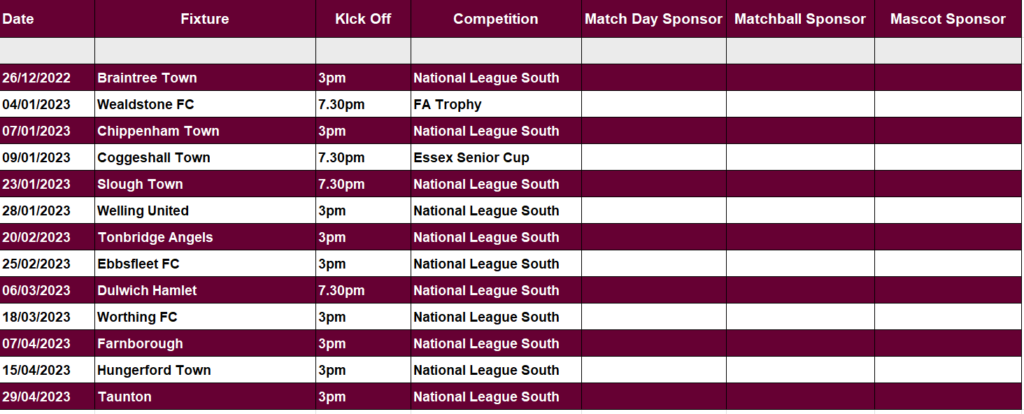This screenshot has width=1024, height=414.
Task: Click the Braintree Town fixture cell
Action: coord(205,78)
